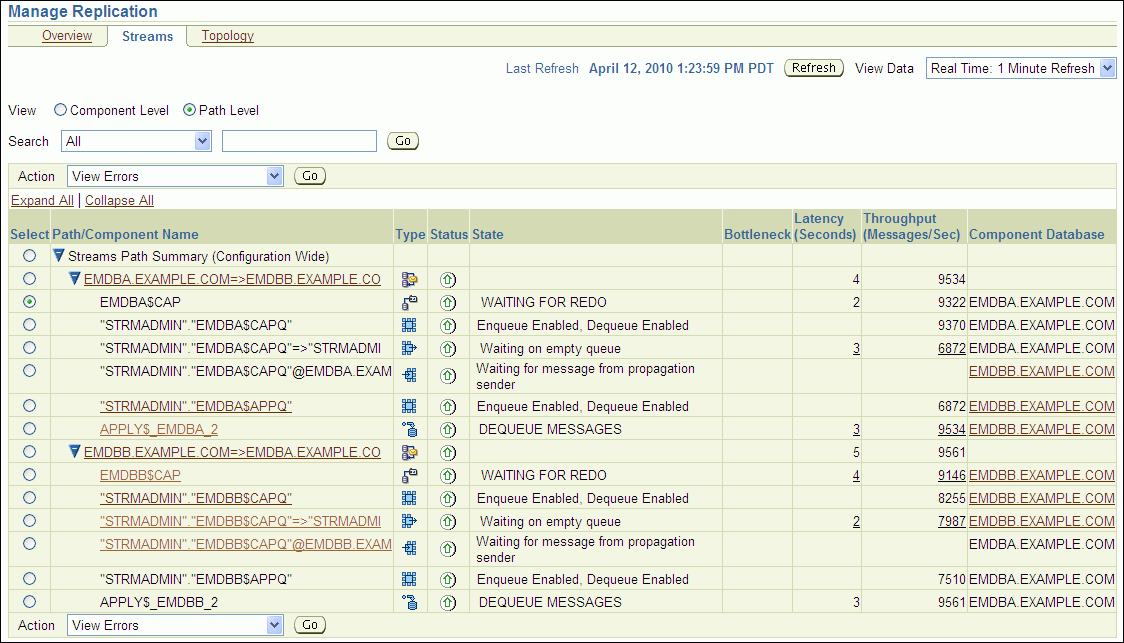1124x643 pixels.
Task: Click into the search text field
Action: pyautogui.click(x=299, y=141)
